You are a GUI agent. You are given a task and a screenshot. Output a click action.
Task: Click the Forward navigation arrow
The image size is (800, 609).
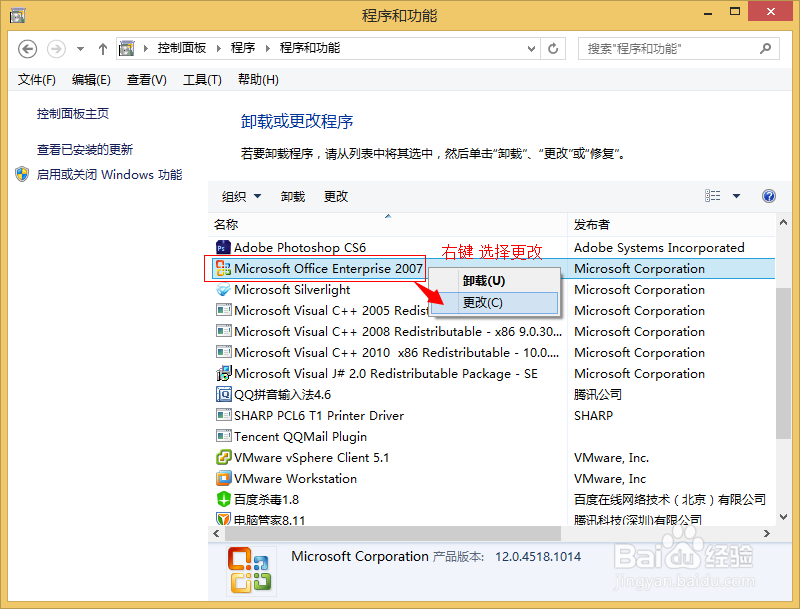[x=56, y=49]
